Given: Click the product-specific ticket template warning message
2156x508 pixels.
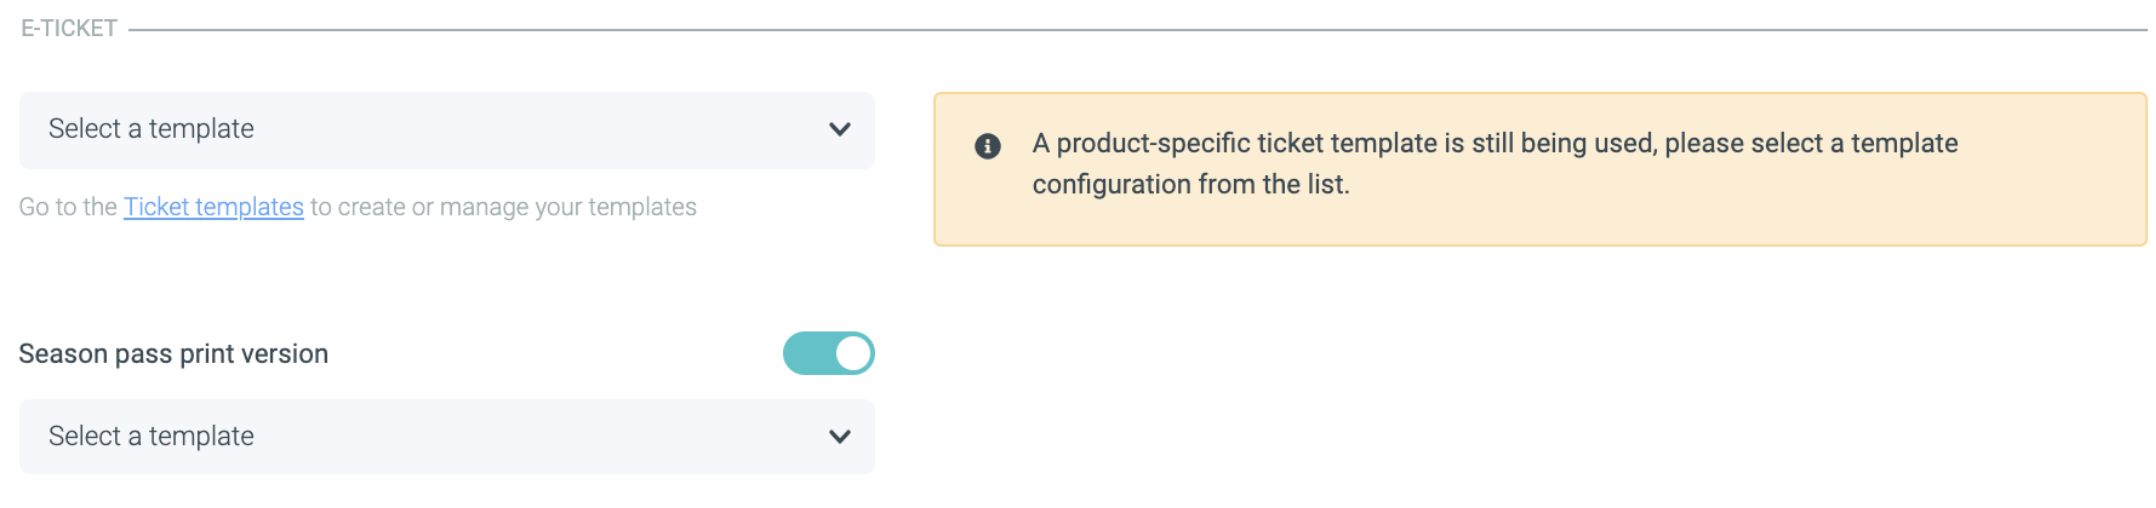Looking at the screenshot, I should coord(1494,143).
